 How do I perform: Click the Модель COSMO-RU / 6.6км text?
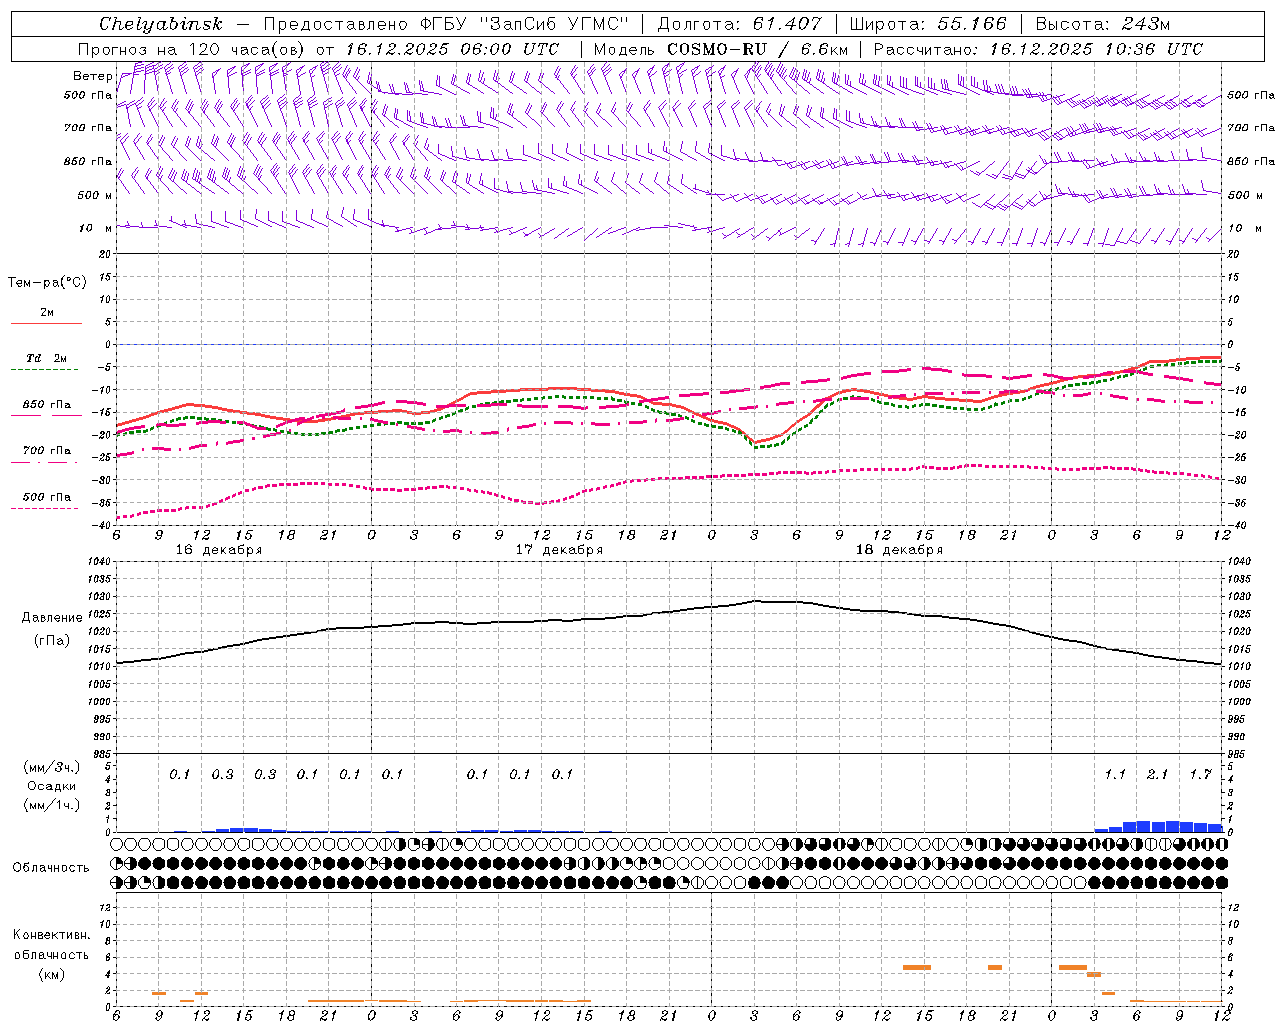(721, 49)
